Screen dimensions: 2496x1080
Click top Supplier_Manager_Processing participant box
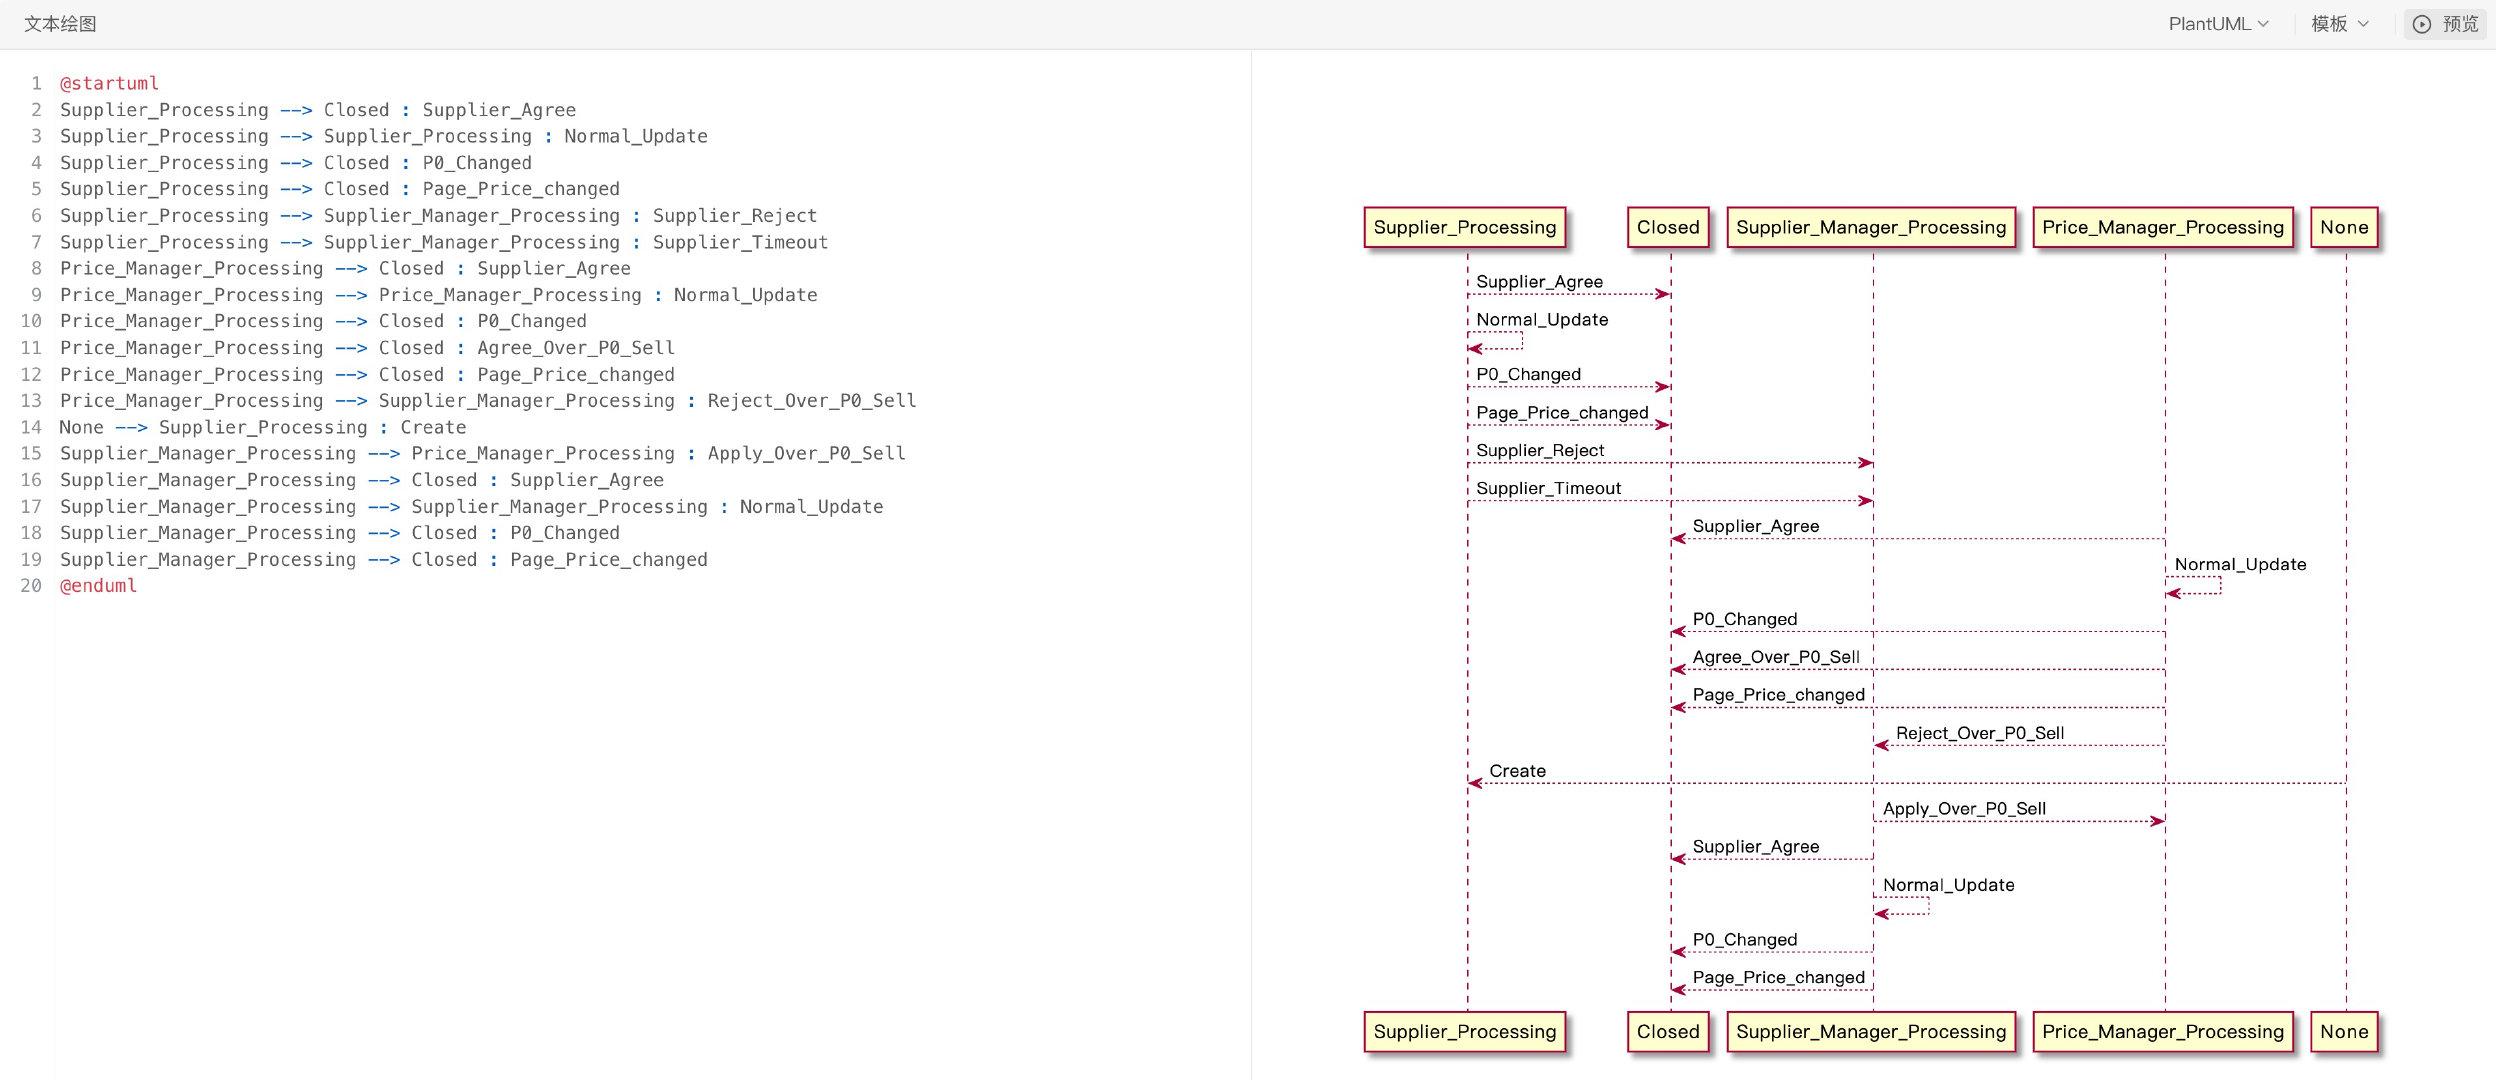1870,227
